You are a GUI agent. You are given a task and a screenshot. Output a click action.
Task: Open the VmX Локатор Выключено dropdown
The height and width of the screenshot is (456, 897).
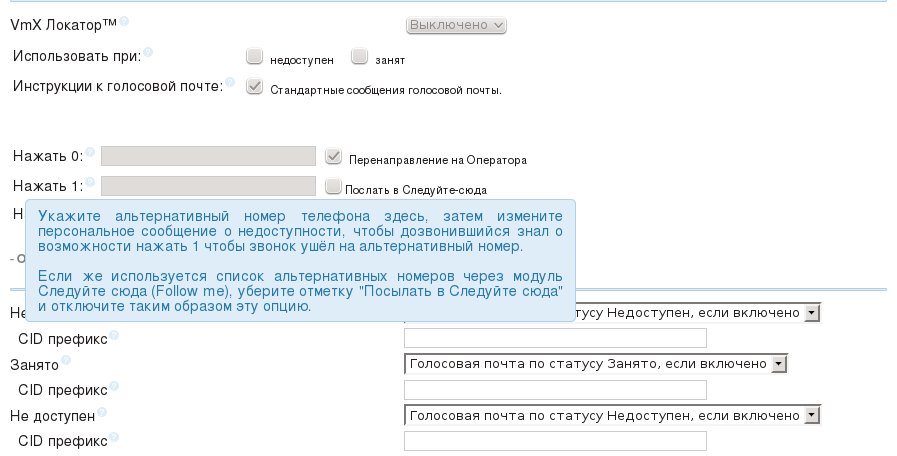click(457, 25)
